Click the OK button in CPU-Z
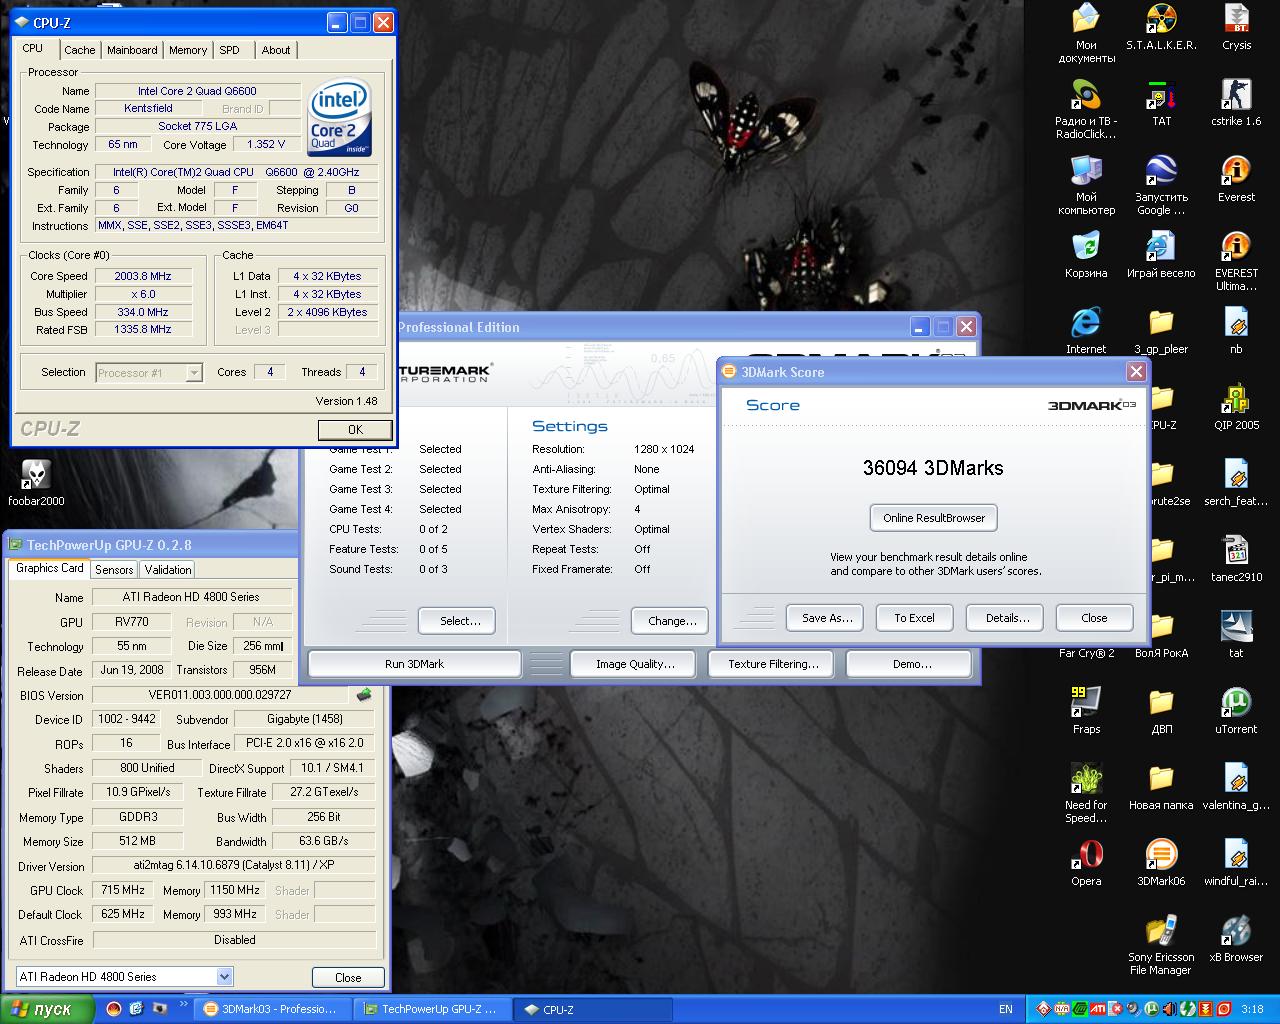 pyautogui.click(x=355, y=429)
